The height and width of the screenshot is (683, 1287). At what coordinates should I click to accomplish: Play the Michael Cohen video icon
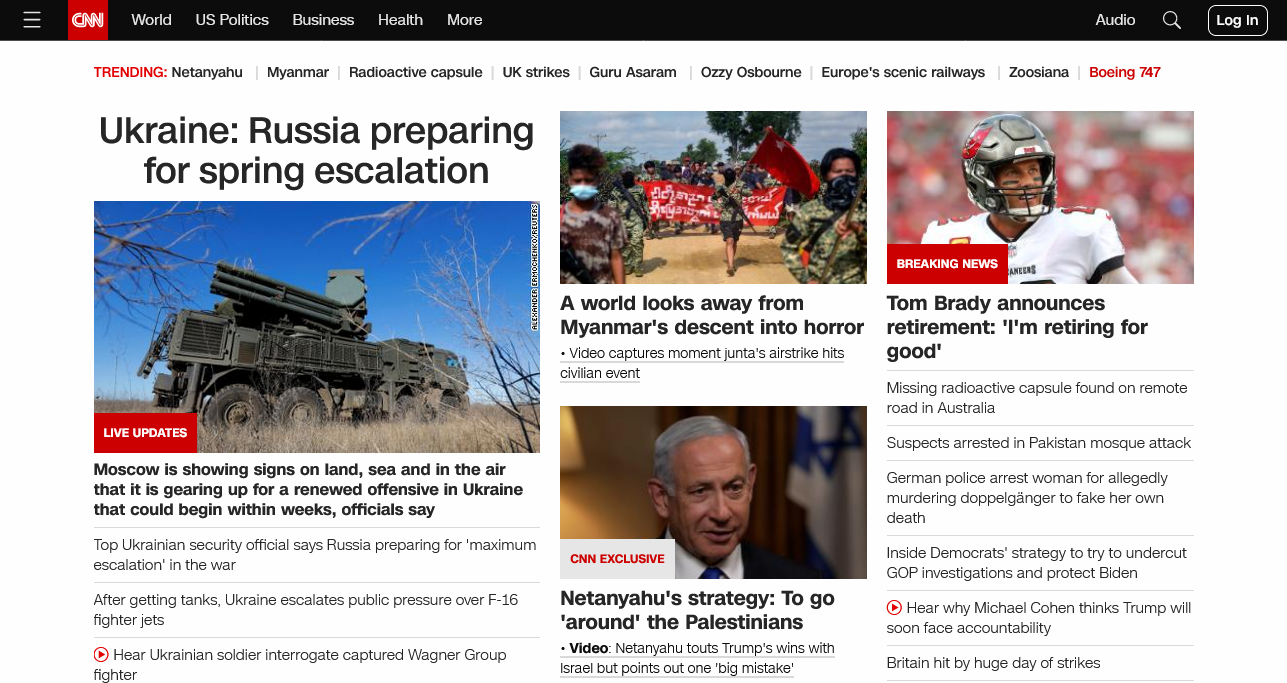point(894,608)
